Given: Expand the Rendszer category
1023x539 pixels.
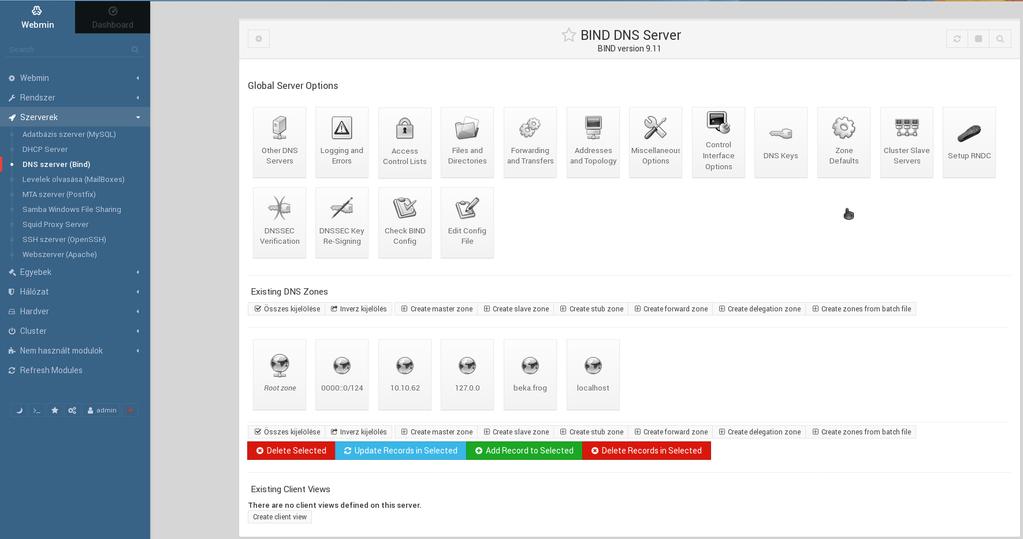Looking at the screenshot, I should pyautogui.click(x=75, y=97).
